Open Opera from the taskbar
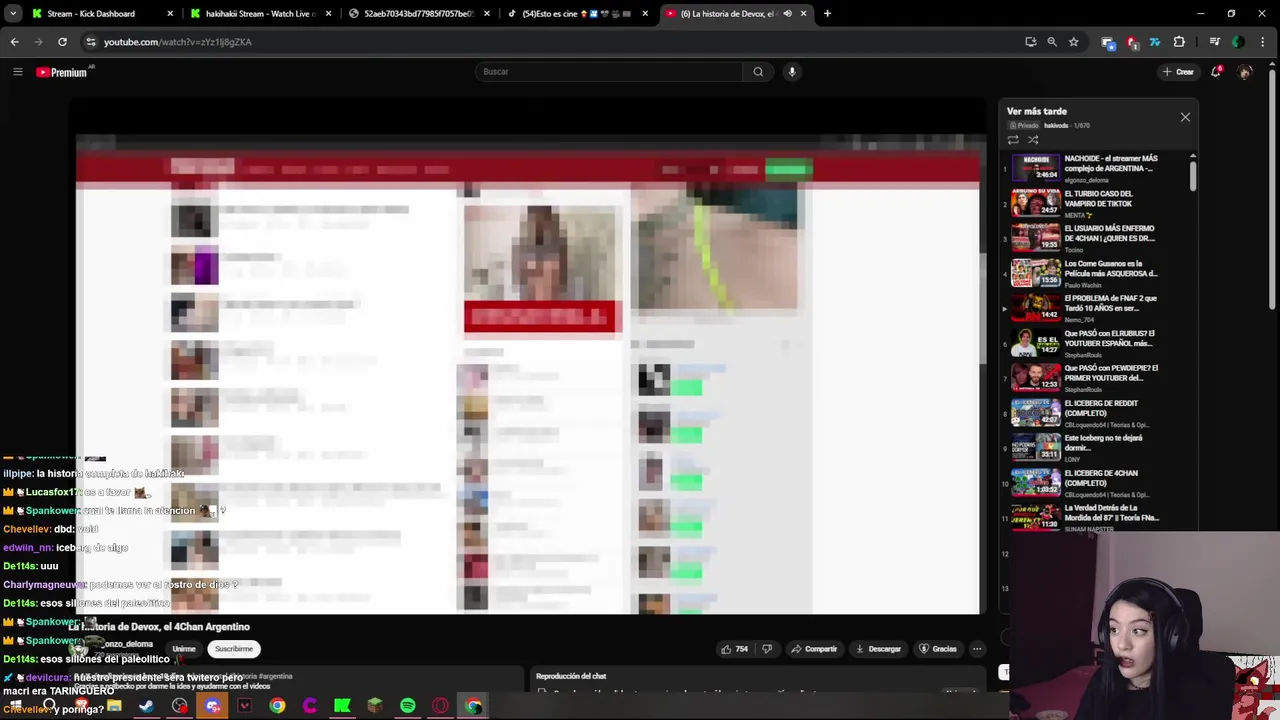Screen dimensions: 1280x720 coord(440,706)
